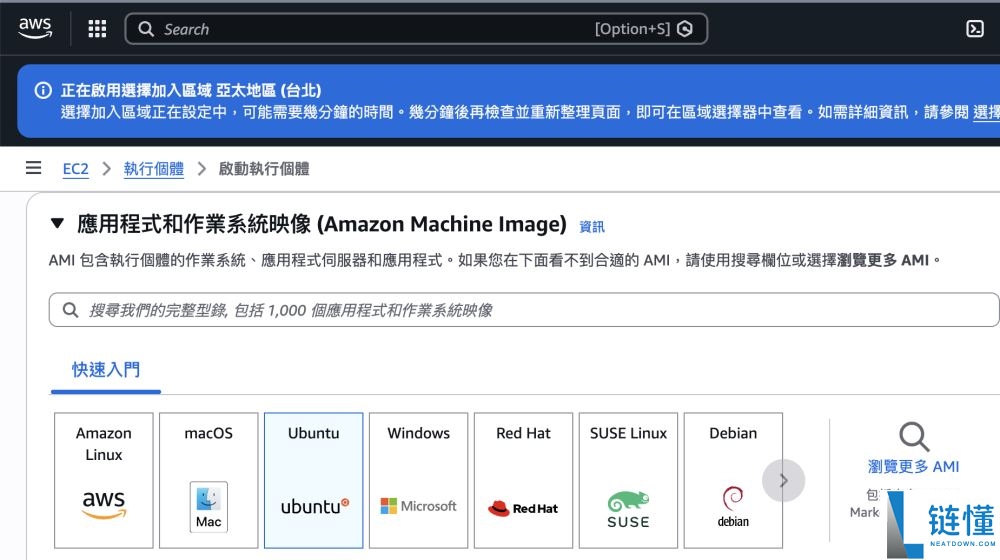Click the 瀏覽更多 AMI link

click(913, 467)
